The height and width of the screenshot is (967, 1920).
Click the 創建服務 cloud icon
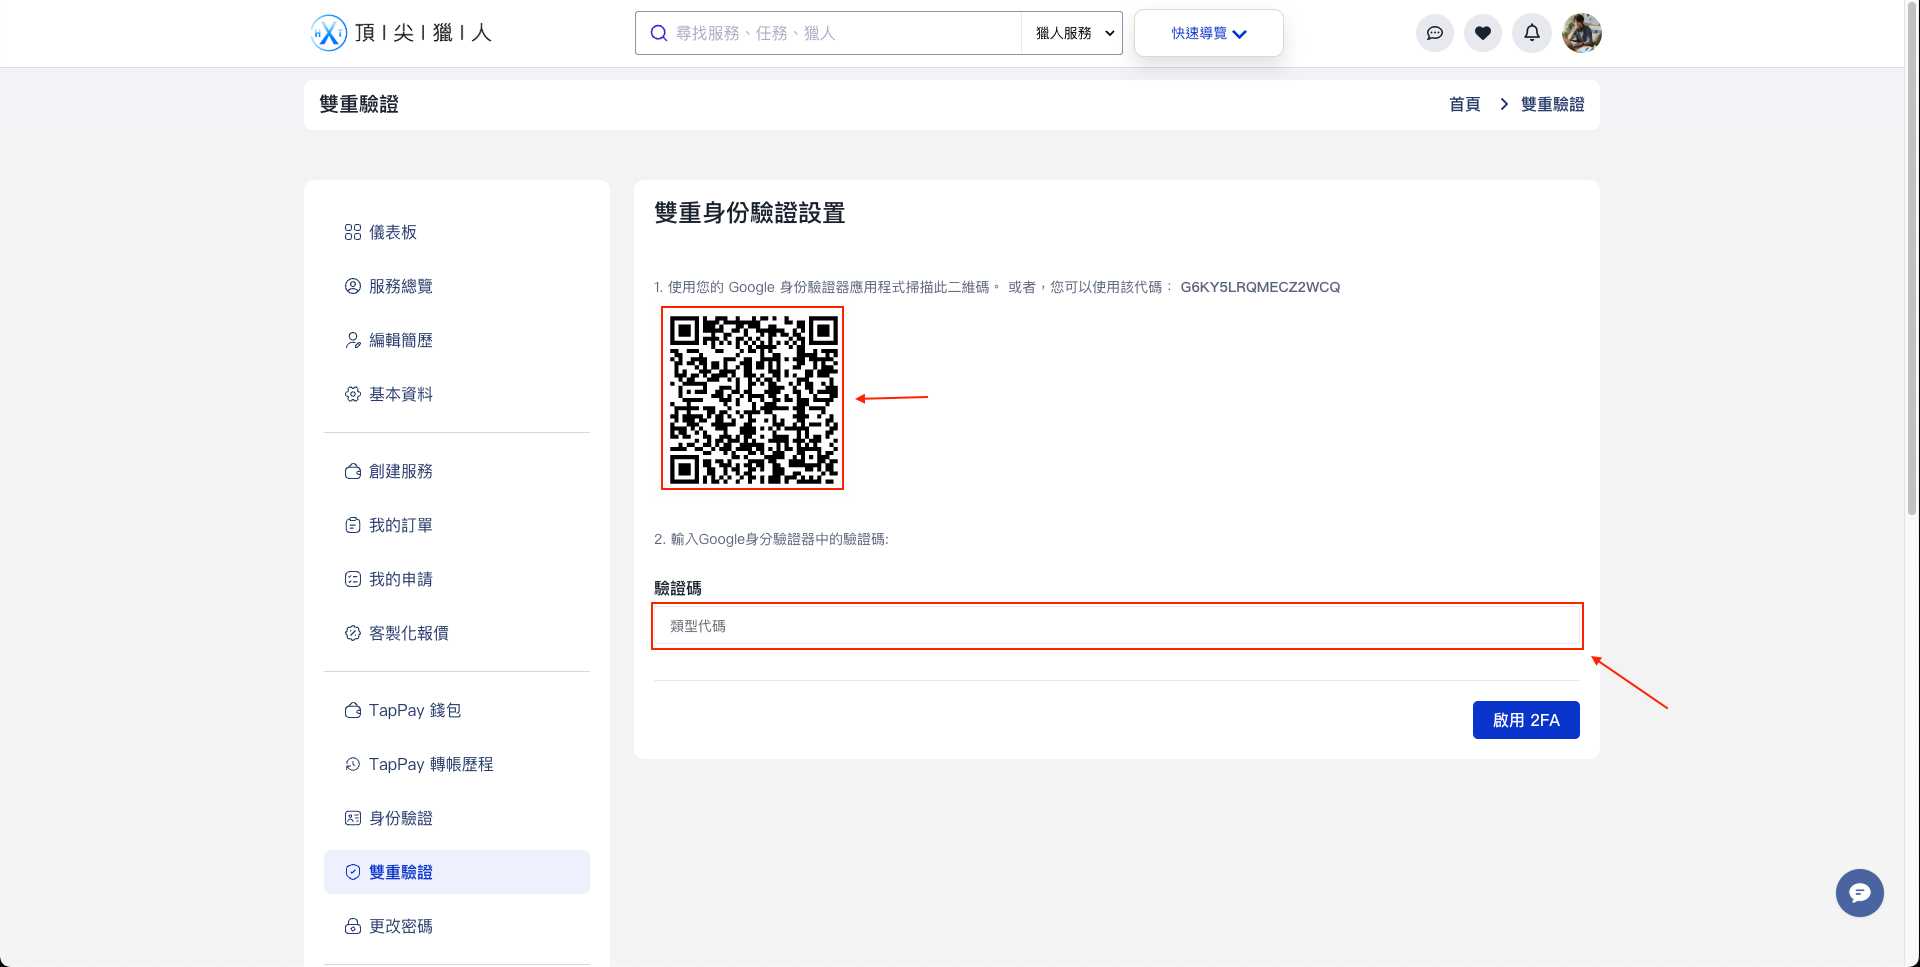(352, 471)
